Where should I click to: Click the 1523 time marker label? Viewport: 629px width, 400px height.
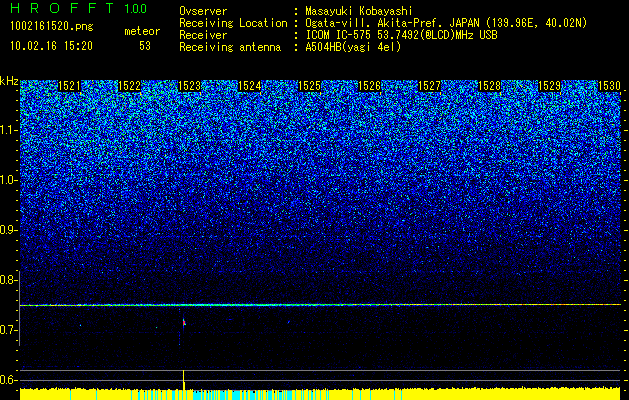click(189, 86)
